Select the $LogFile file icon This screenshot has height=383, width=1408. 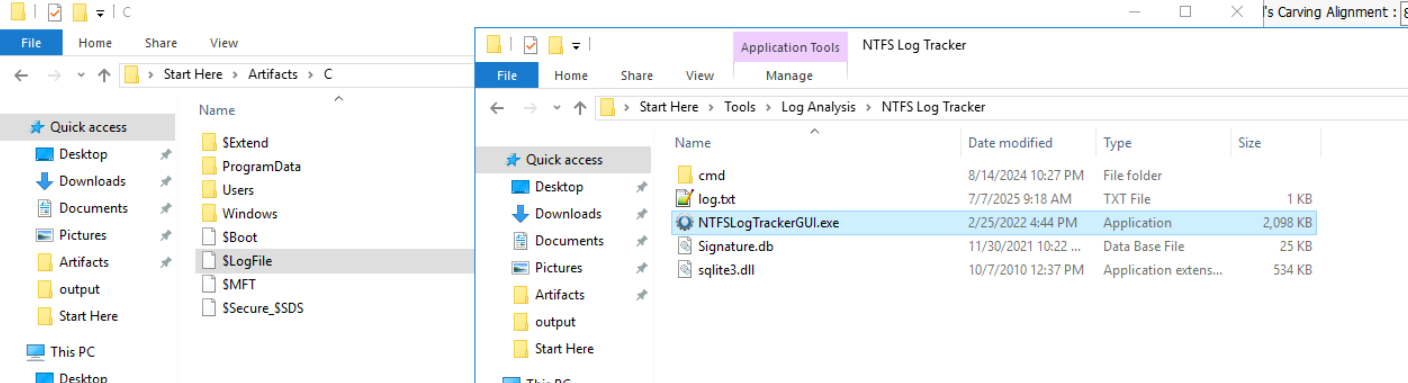coord(208,261)
